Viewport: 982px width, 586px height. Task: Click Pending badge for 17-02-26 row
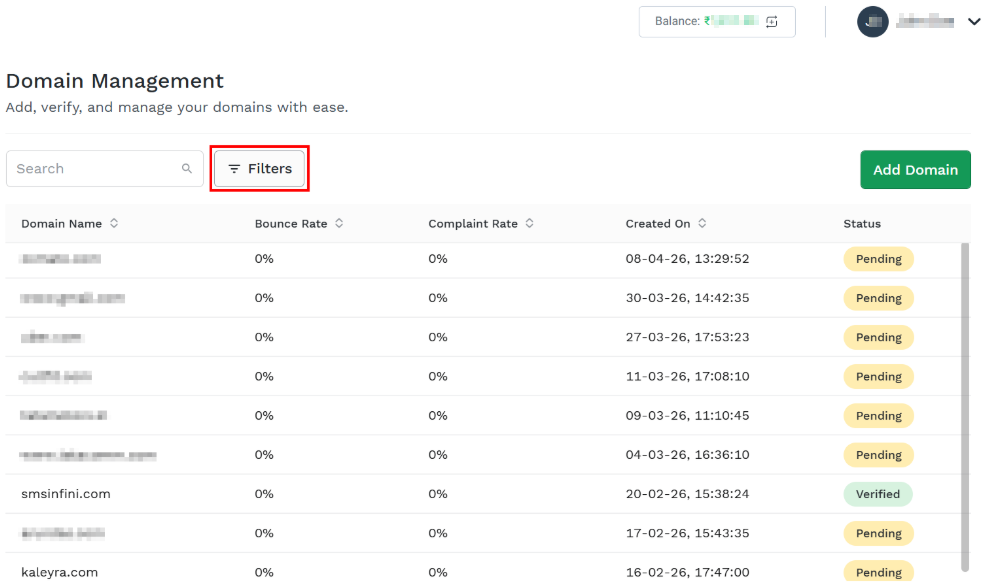pyautogui.click(x=878, y=533)
